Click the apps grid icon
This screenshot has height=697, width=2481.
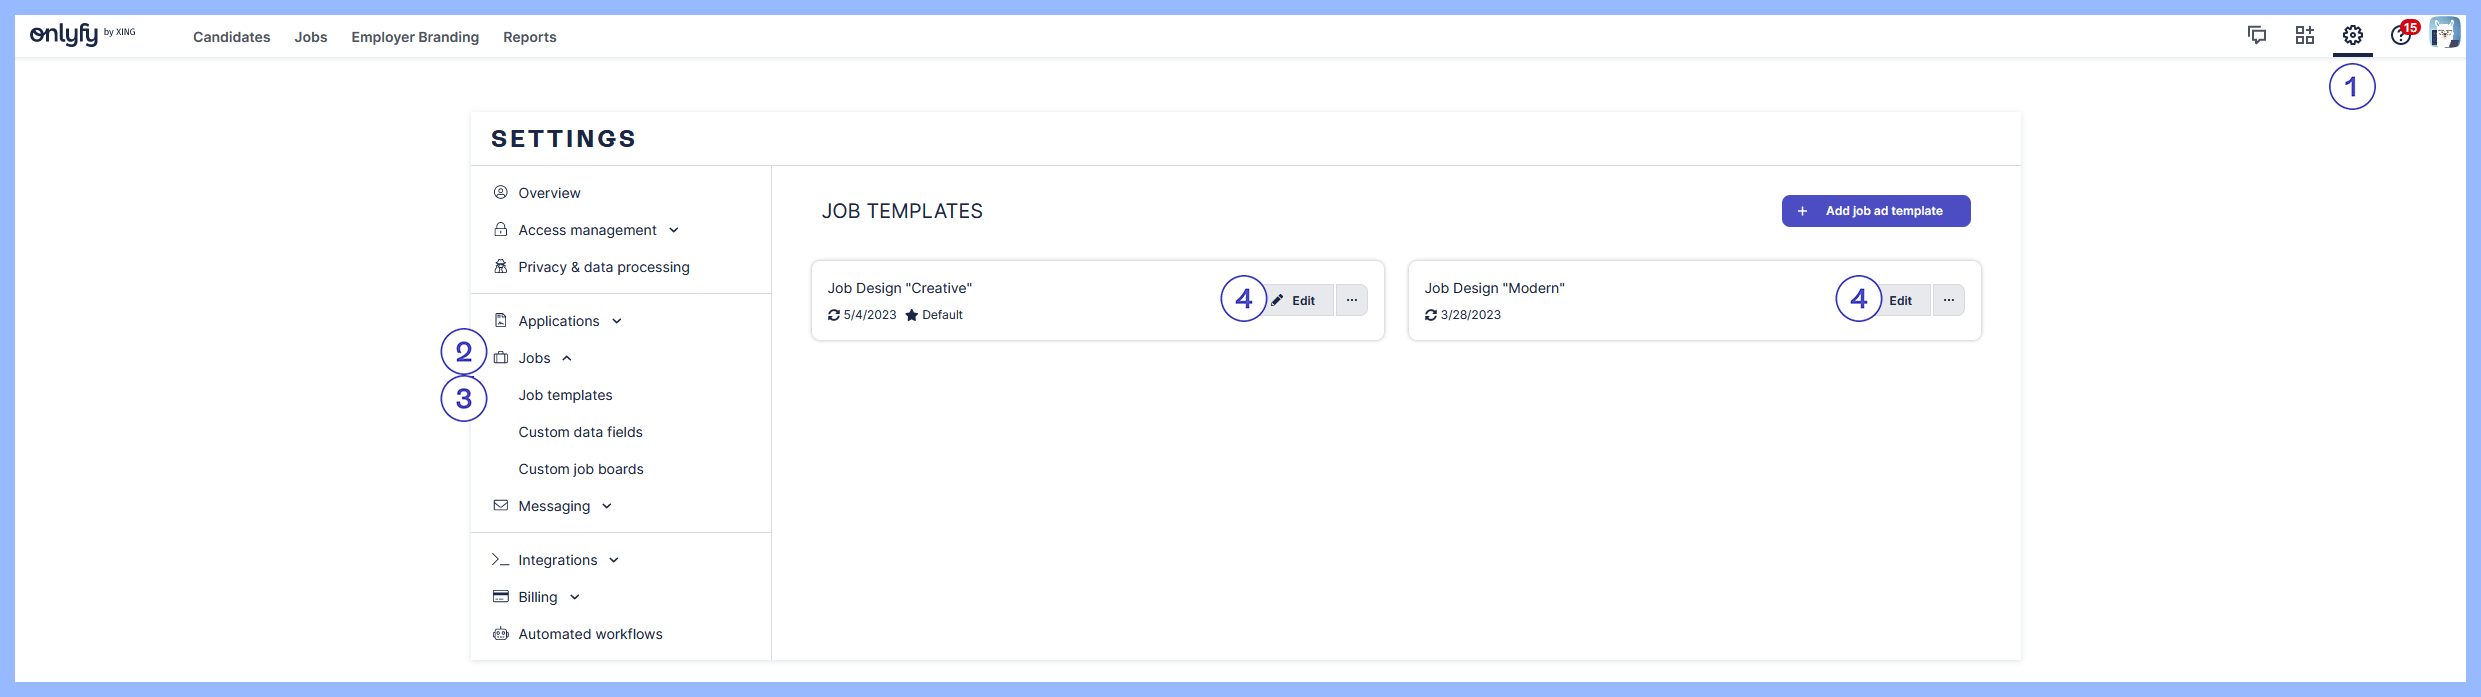[x=2304, y=36]
